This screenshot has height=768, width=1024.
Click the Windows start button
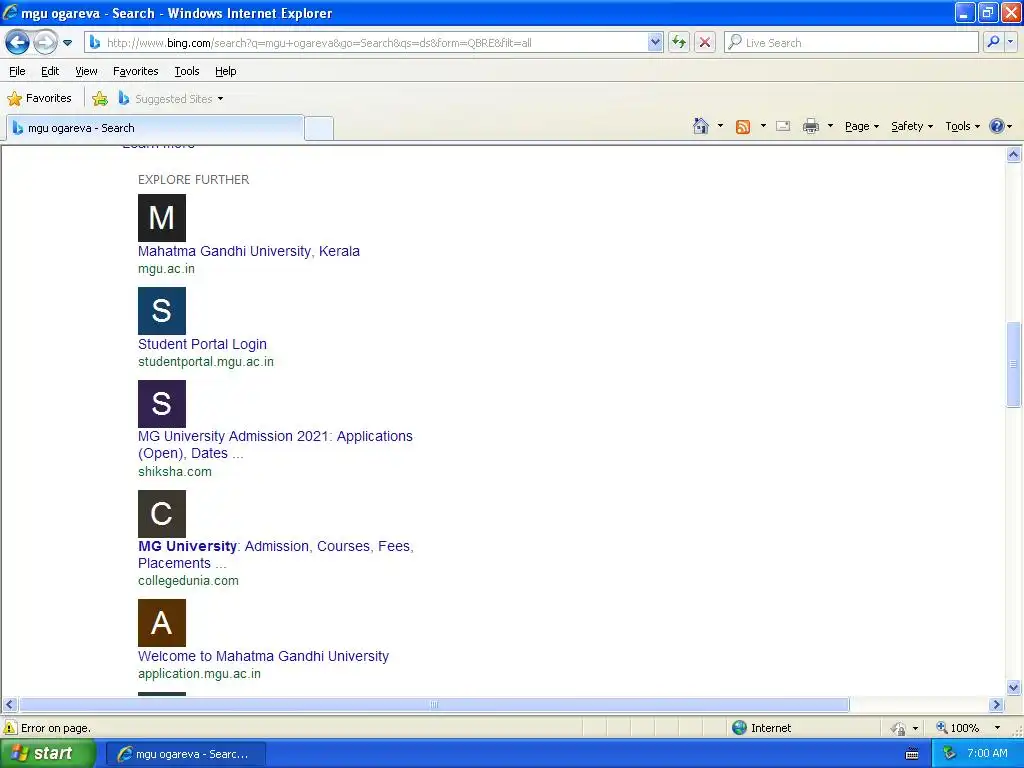tap(47, 754)
